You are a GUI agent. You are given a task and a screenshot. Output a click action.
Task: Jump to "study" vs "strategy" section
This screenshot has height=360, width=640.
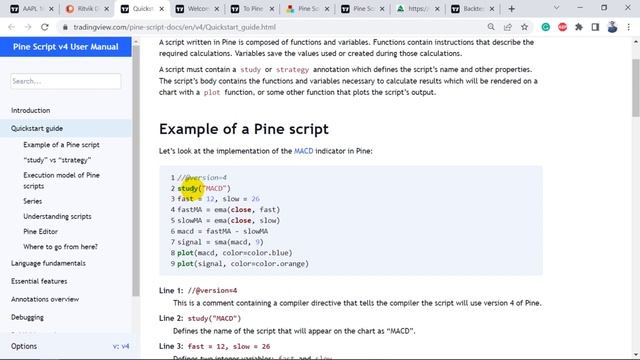point(57,160)
